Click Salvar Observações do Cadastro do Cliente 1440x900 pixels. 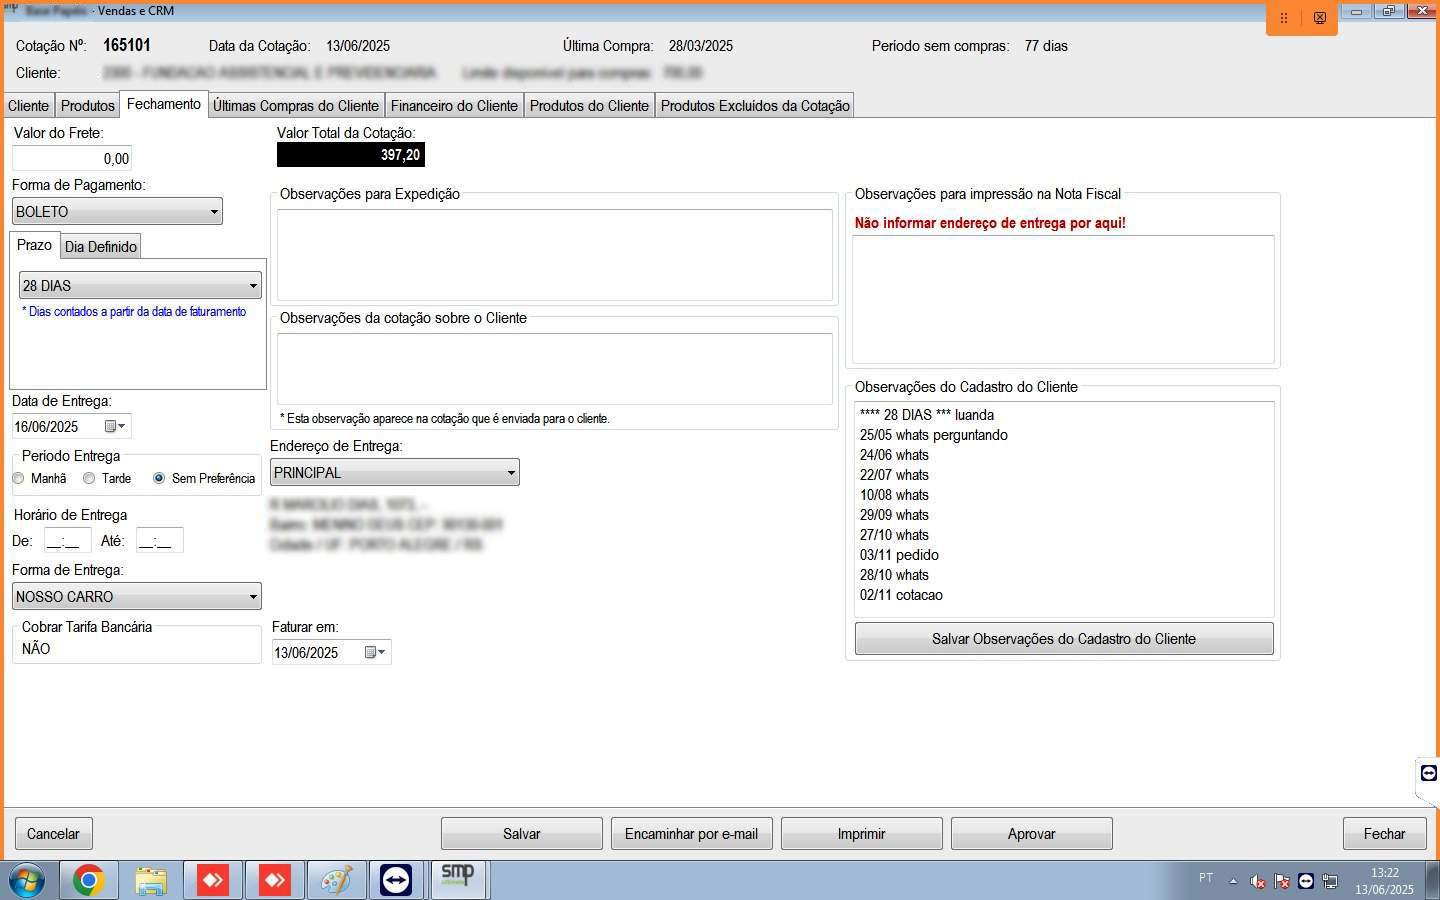(1064, 639)
